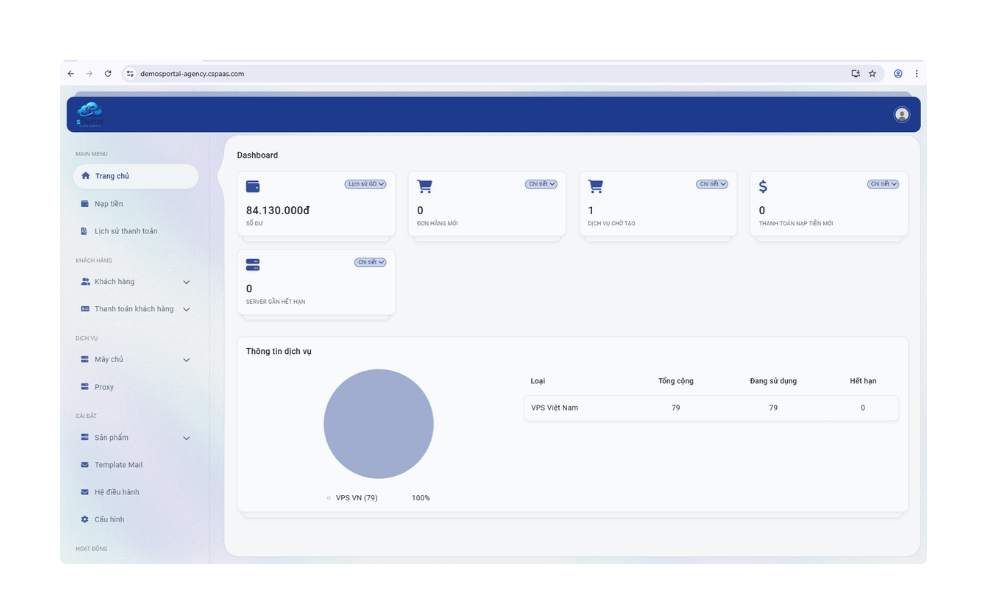Expand the Sản phẩm menu chevron
Image resolution: width=1000 pixels, height=600 pixels.
[186, 438]
